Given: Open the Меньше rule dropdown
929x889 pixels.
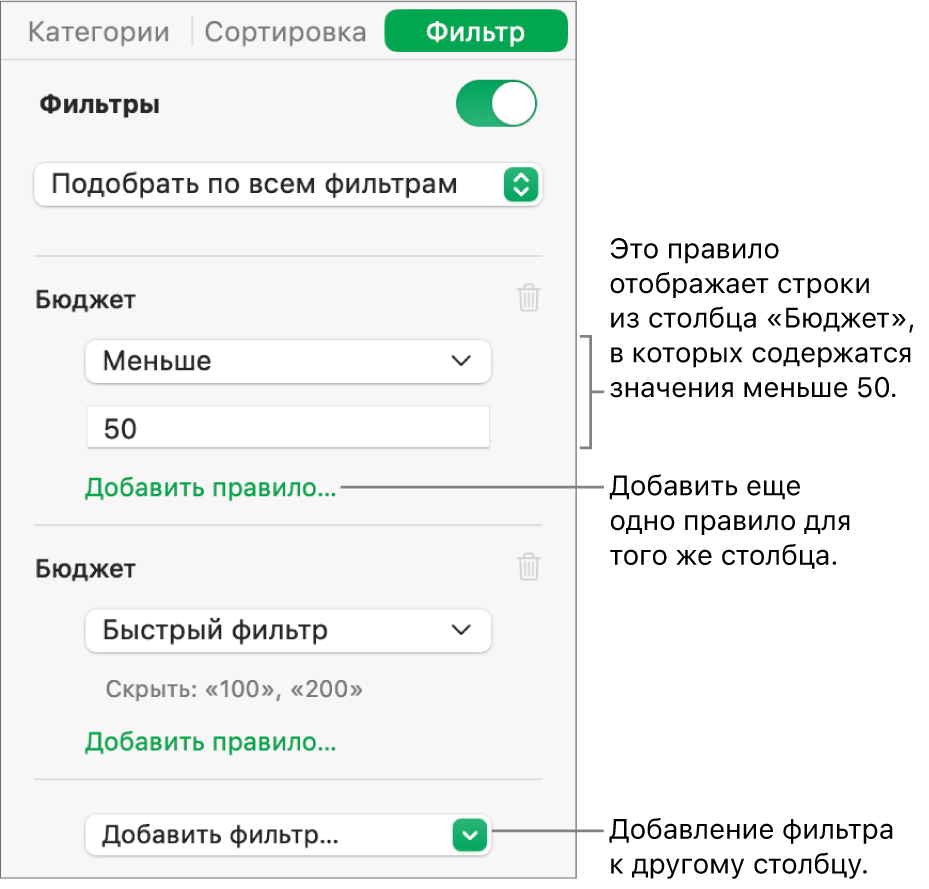Looking at the screenshot, I should 288,361.
